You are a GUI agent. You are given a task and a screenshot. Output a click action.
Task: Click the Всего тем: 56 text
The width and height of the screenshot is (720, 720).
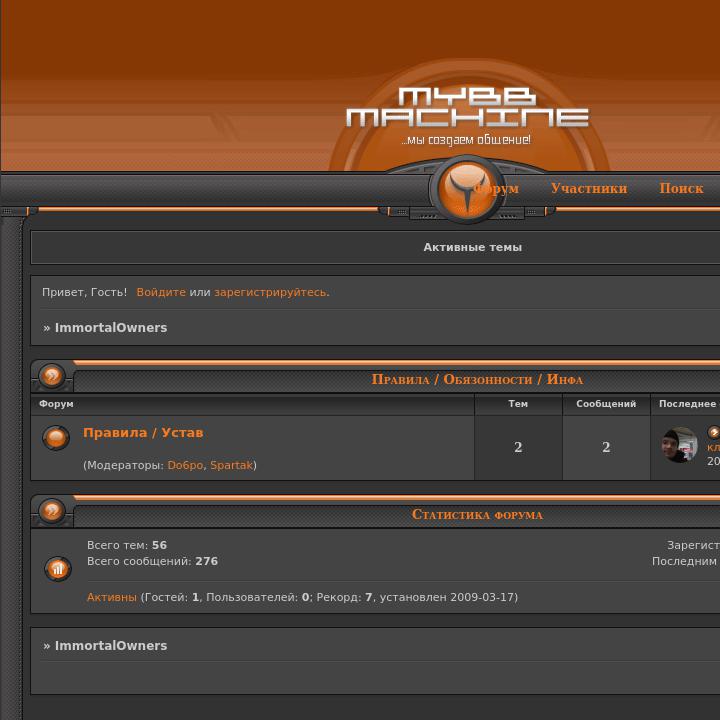[127, 545]
